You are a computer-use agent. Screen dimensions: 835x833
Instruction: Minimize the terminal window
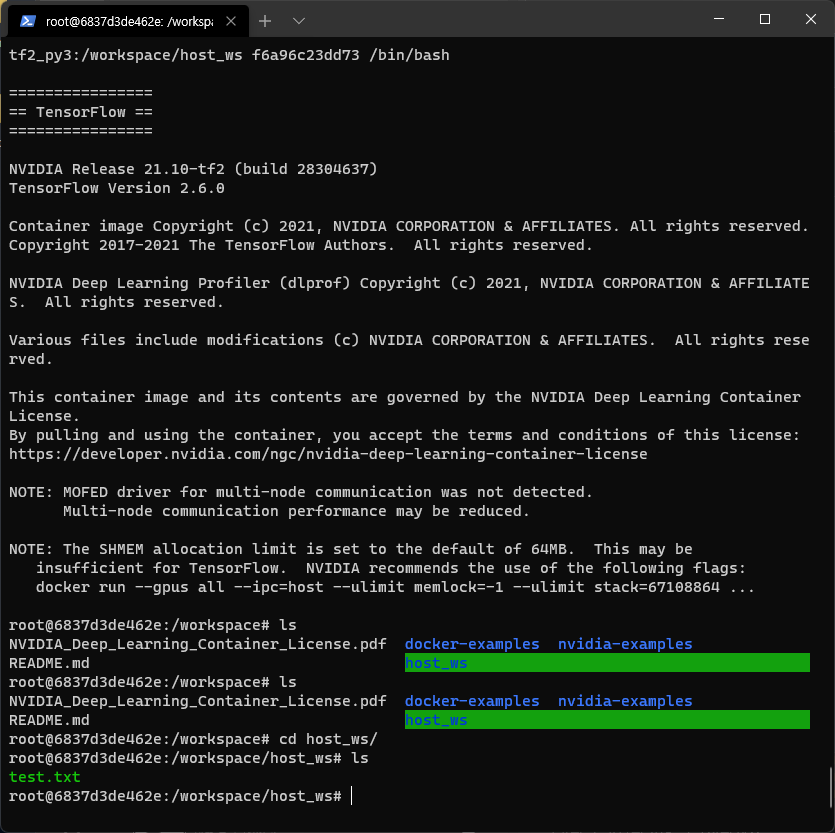coord(718,19)
